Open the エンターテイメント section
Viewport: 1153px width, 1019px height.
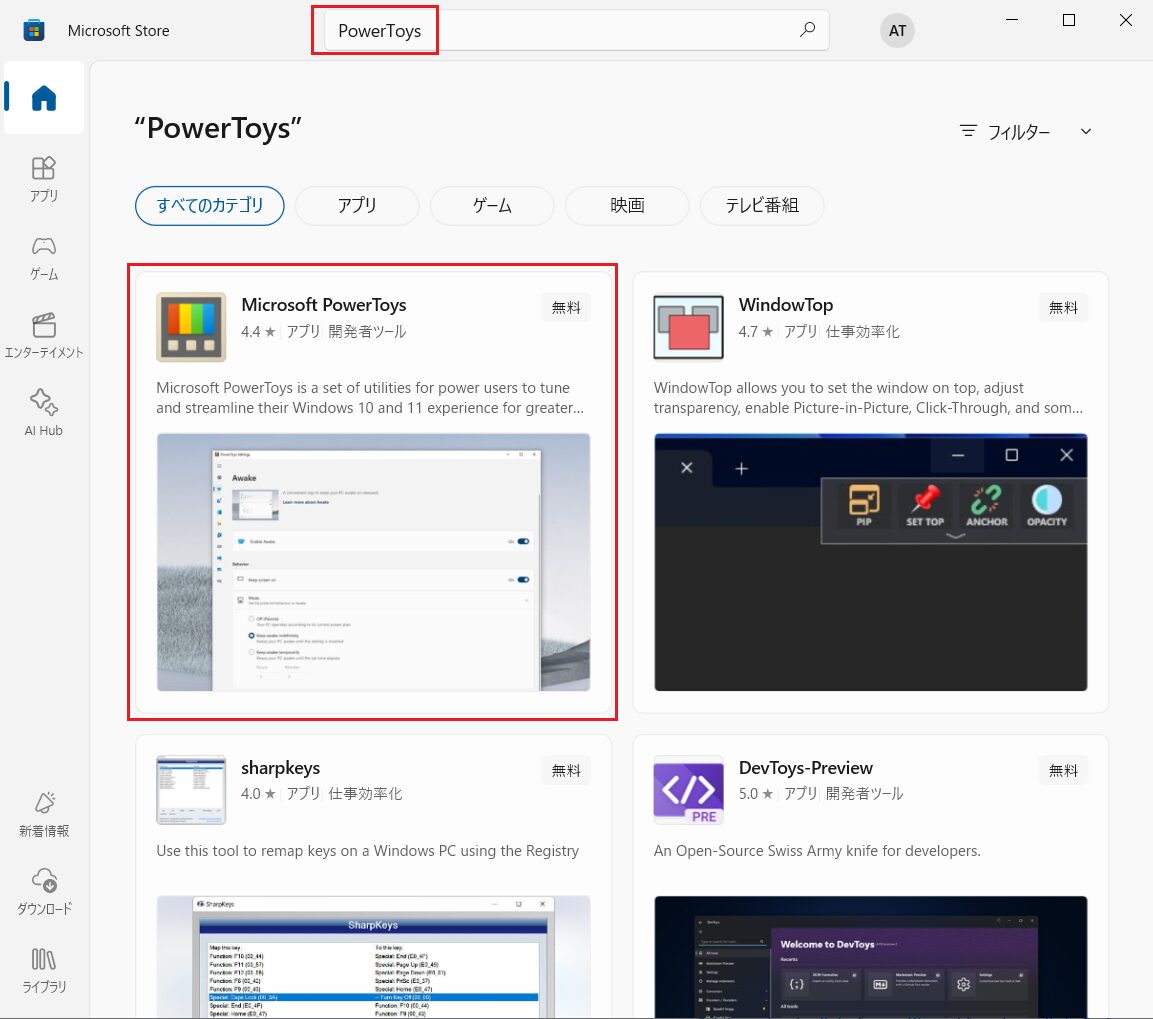coord(43,335)
